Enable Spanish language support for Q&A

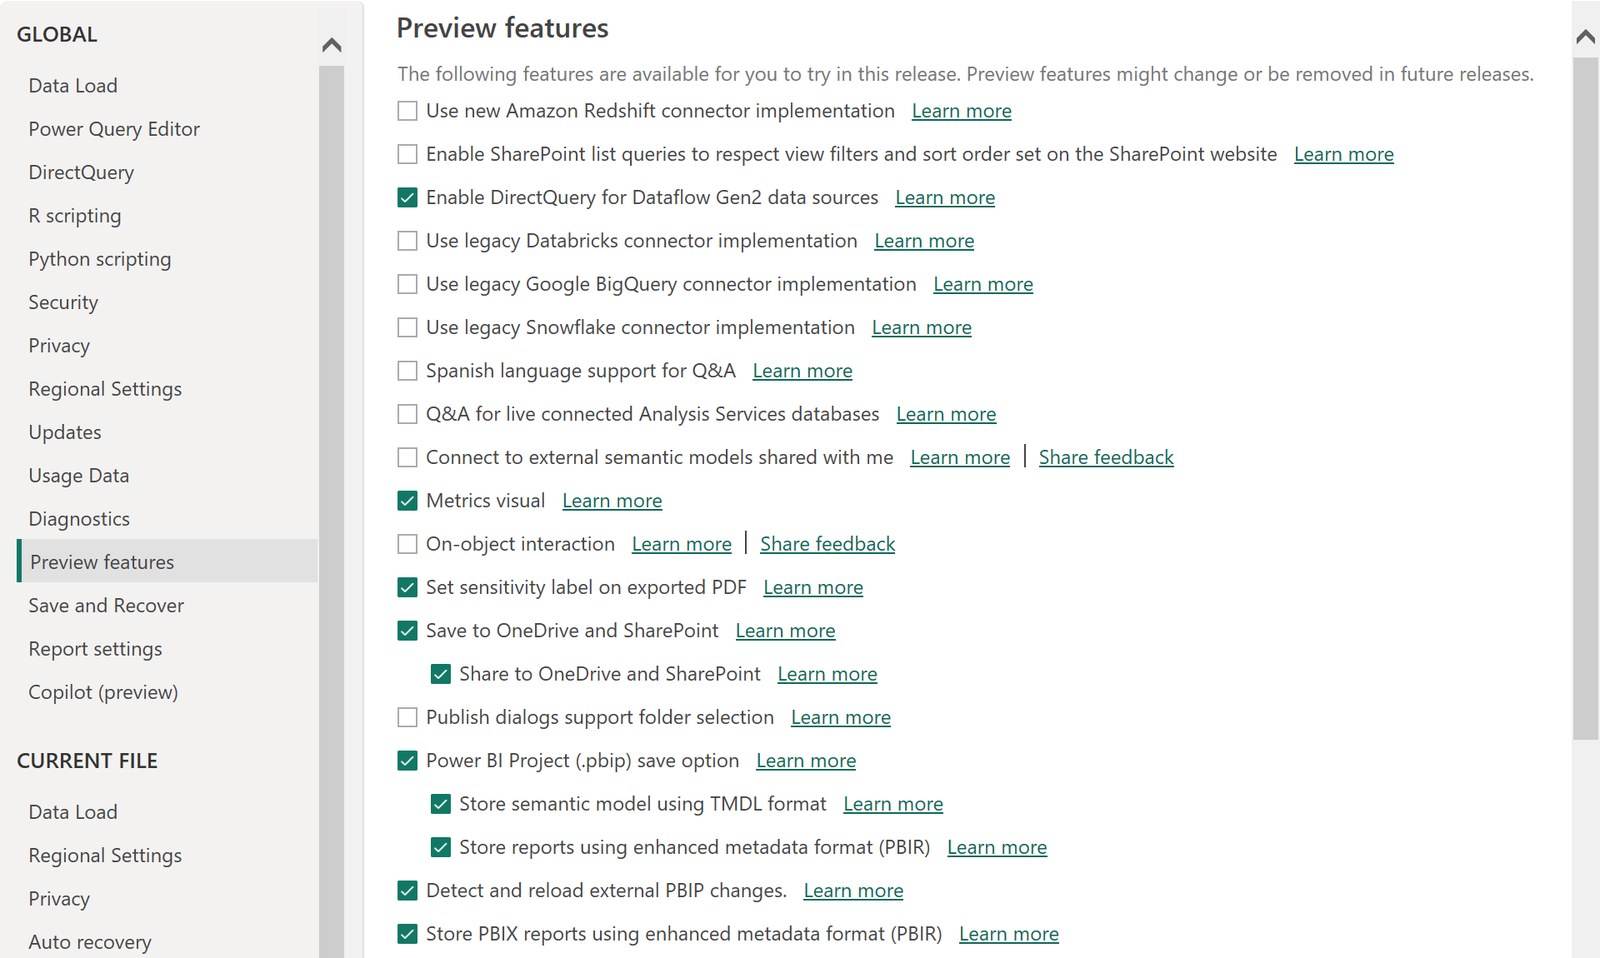407,371
